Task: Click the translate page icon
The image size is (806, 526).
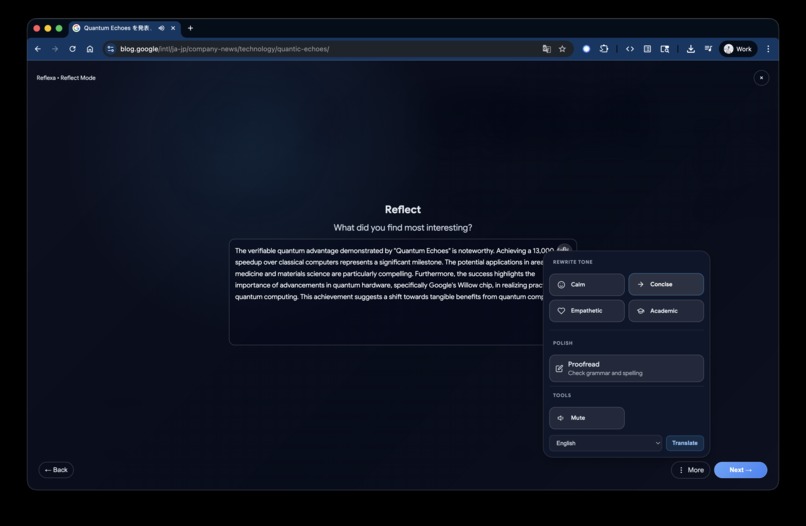Action: pyautogui.click(x=546, y=49)
